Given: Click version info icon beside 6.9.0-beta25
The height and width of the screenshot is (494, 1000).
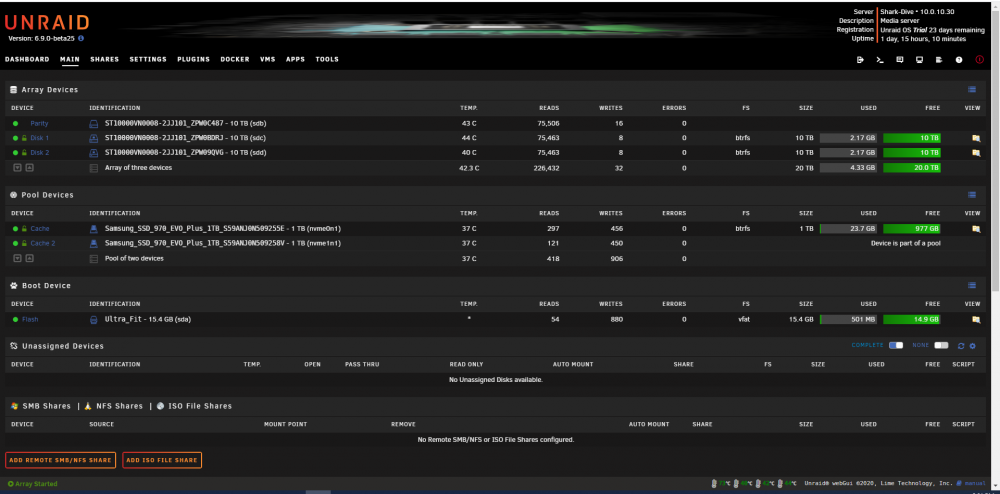Looking at the screenshot, I should point(81,38).
